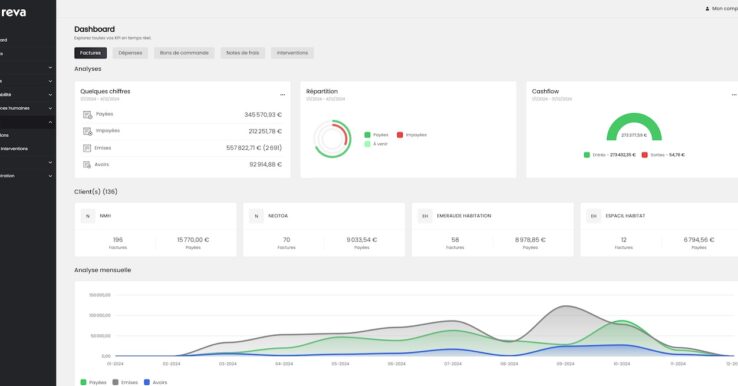Click NEOTOA's 9 033,54 € paid amount
The height and width of the screenshot is (386, 738).
pyautogui.click(x=361, y=240)
